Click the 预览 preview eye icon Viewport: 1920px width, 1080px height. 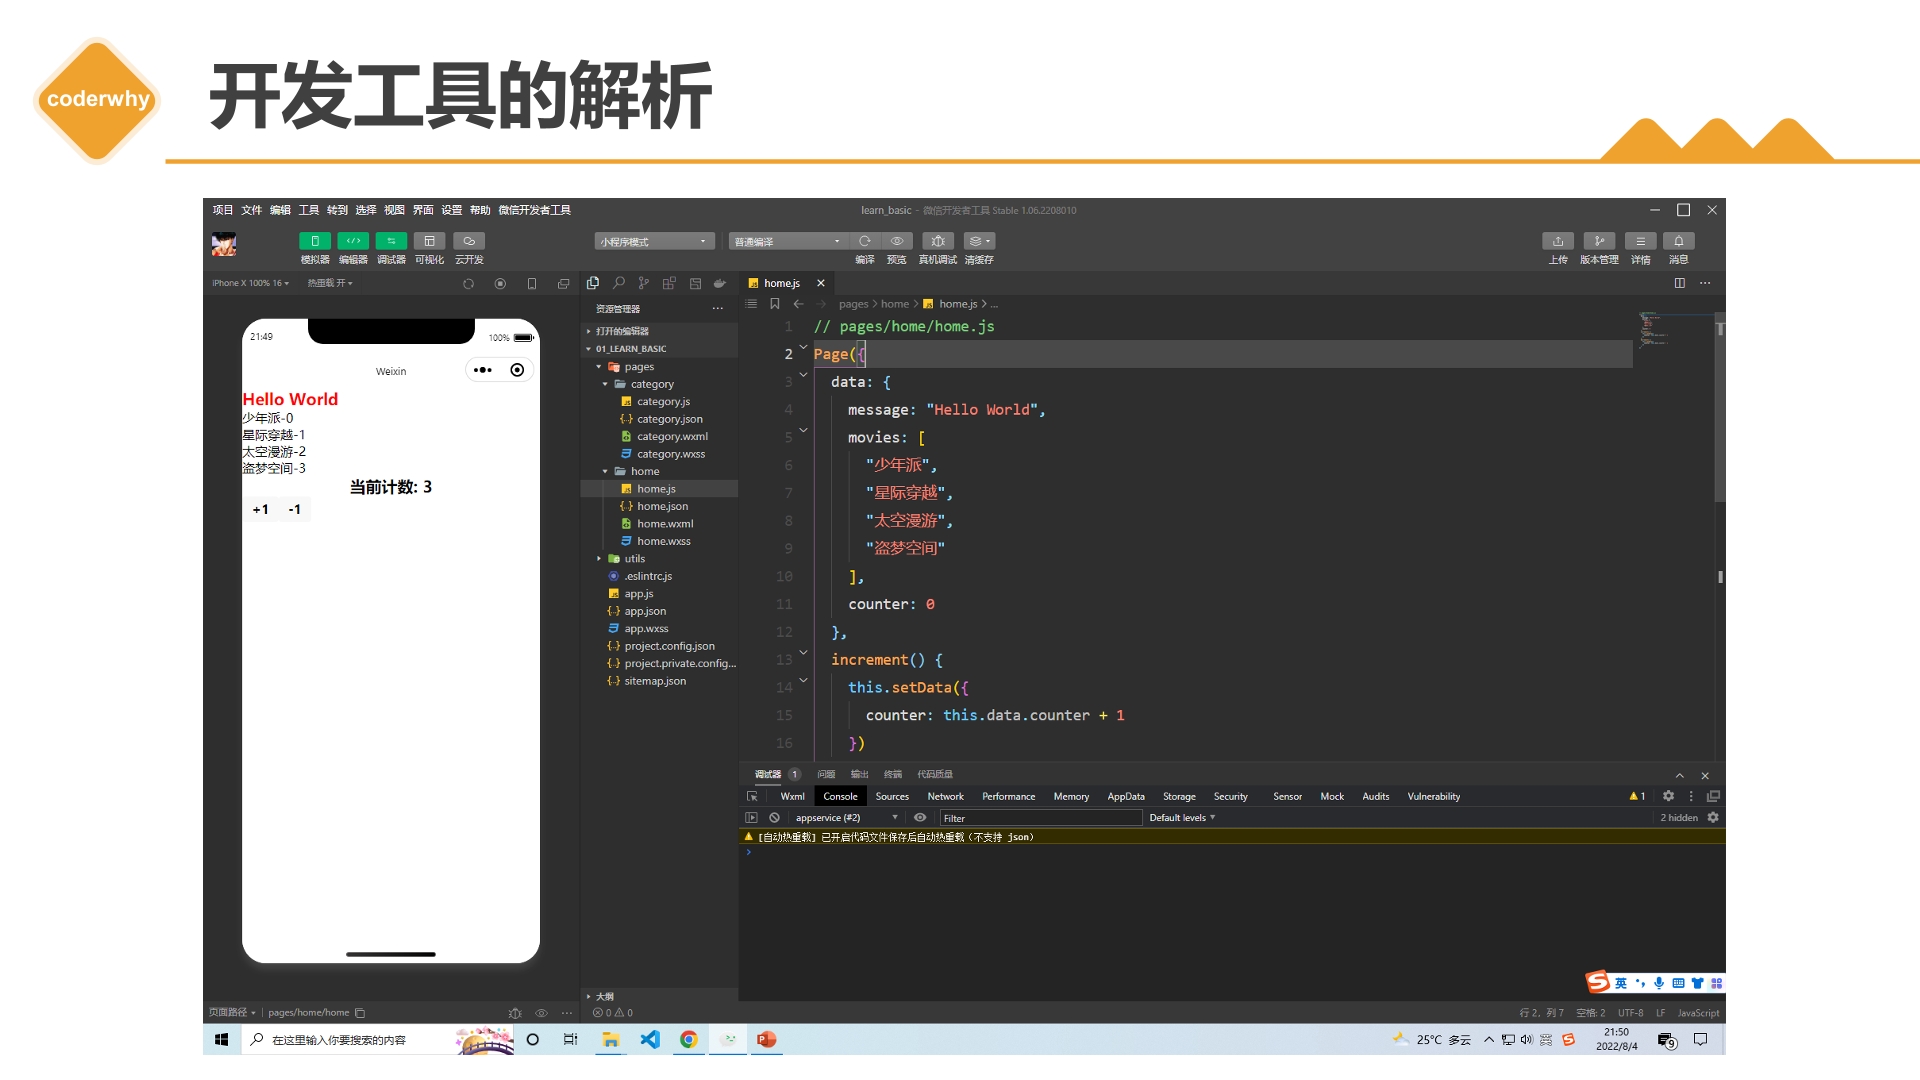click(897, 241)
